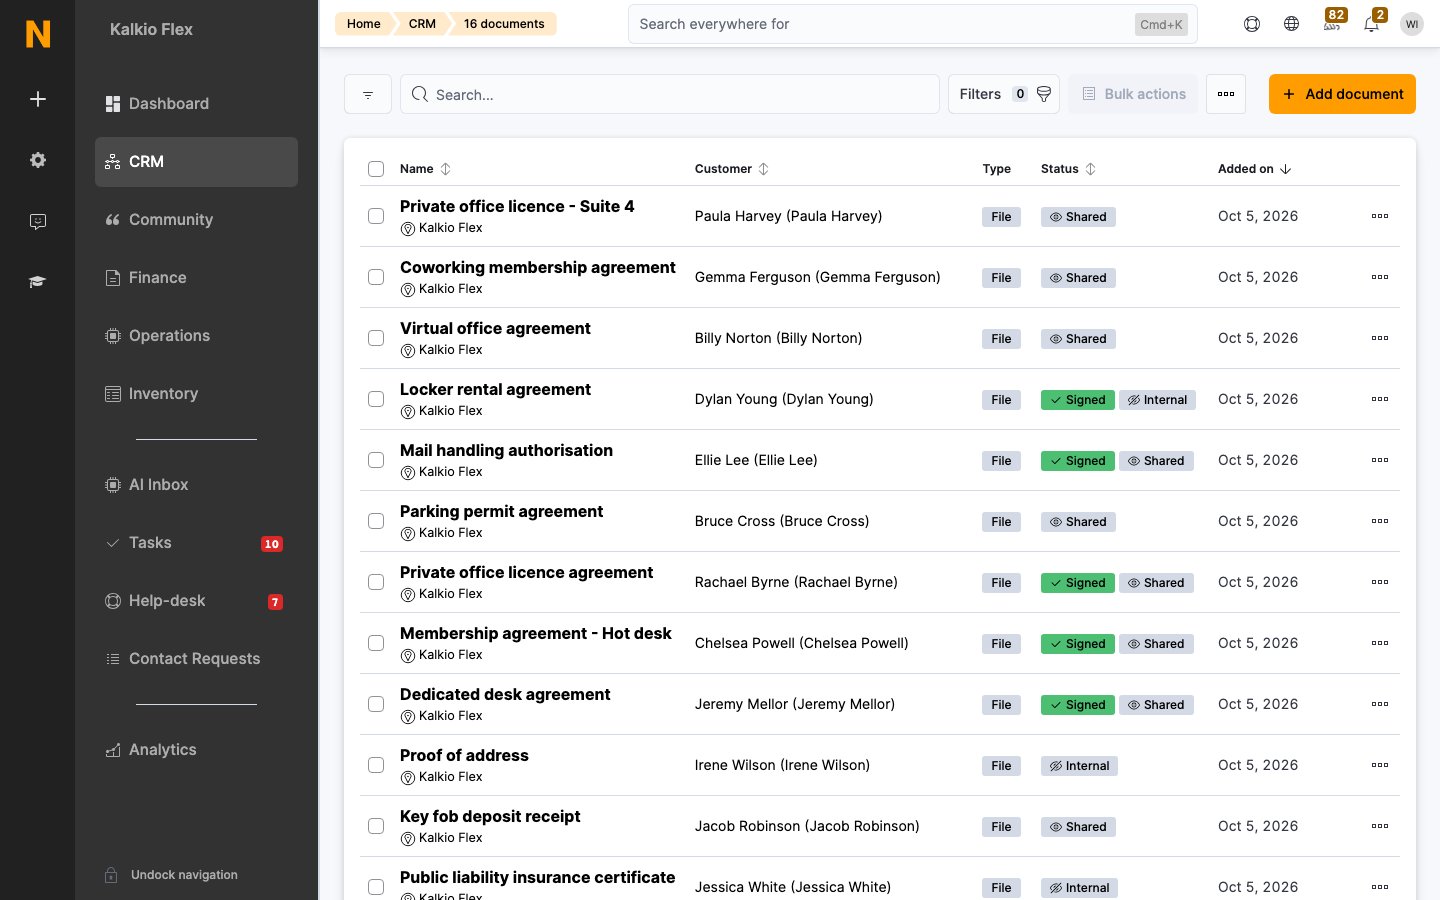Viewport: 1440px width, 900px height.
Task: Sort the table by Customer column
Action: [732, 169]
